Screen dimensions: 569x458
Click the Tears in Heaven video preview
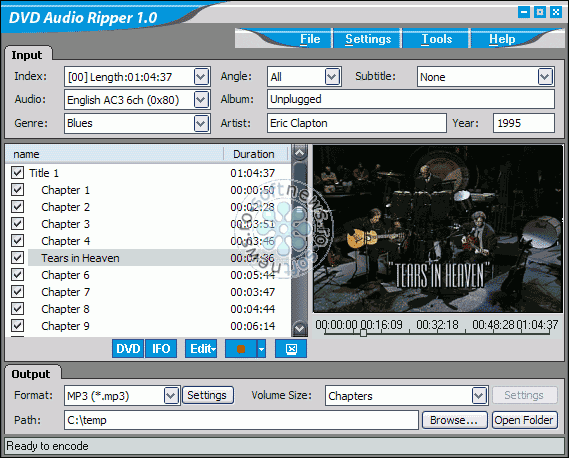[x=438, y=229]
